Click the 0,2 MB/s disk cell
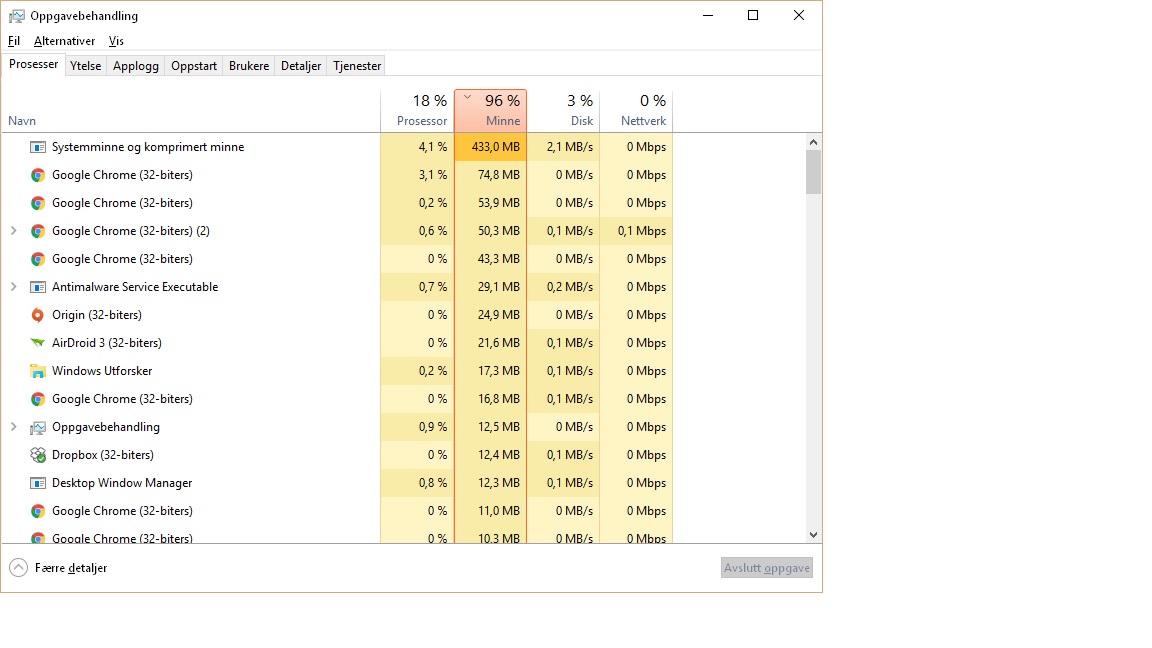 click(x=564, y=287)
